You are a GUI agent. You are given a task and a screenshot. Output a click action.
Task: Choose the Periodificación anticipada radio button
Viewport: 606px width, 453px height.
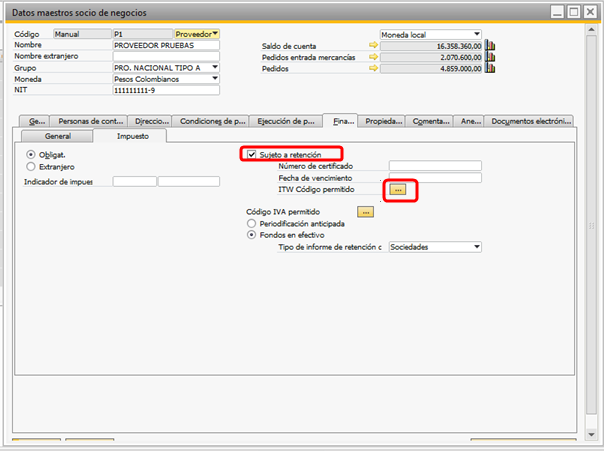coord(251,224)
